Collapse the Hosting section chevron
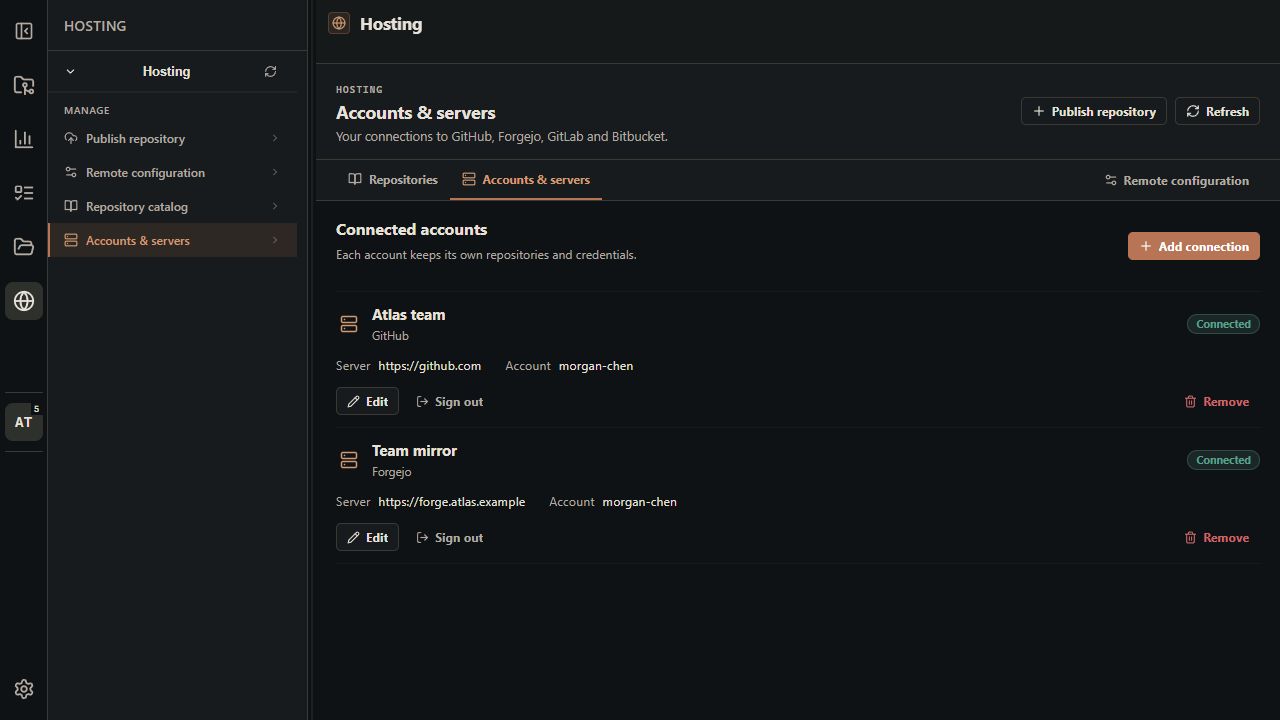 coord(70,72)
